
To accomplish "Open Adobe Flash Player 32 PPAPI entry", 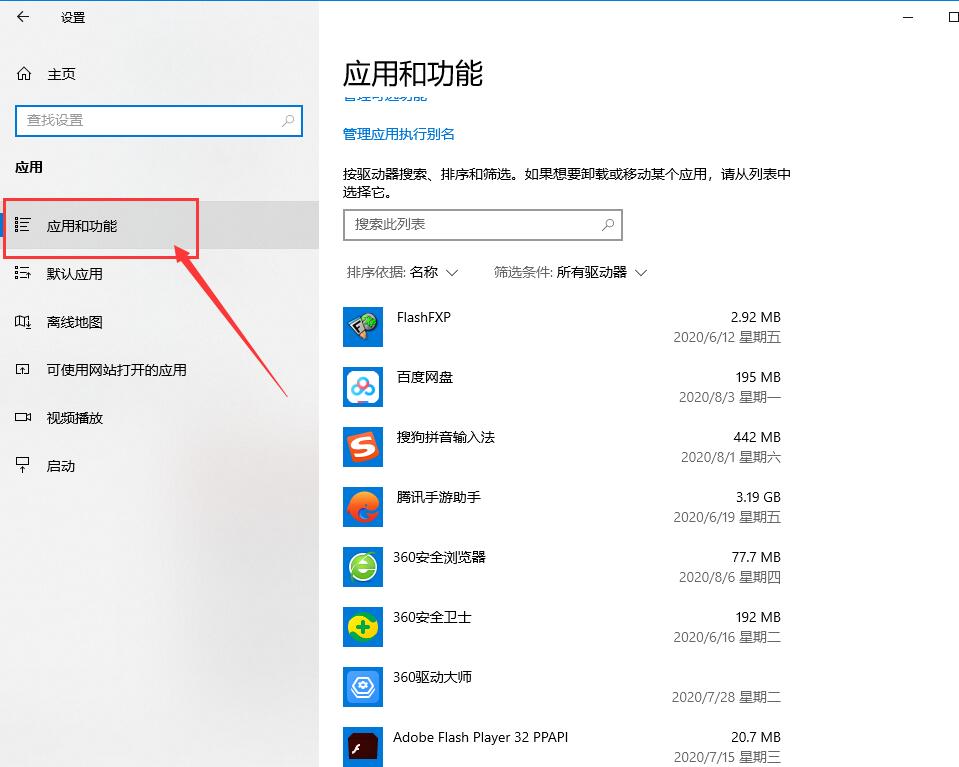I will click(362, 746).
